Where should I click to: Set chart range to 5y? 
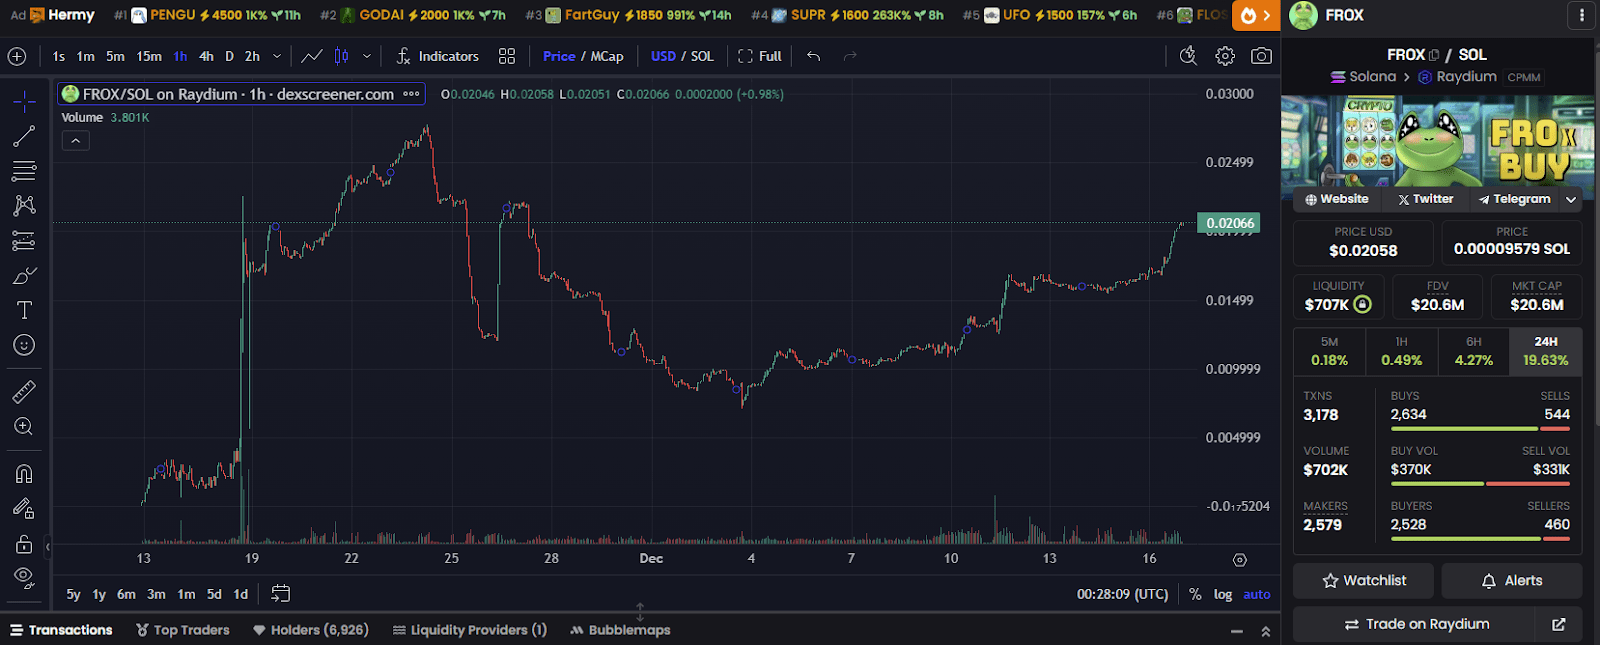click(x=73, y=594)
